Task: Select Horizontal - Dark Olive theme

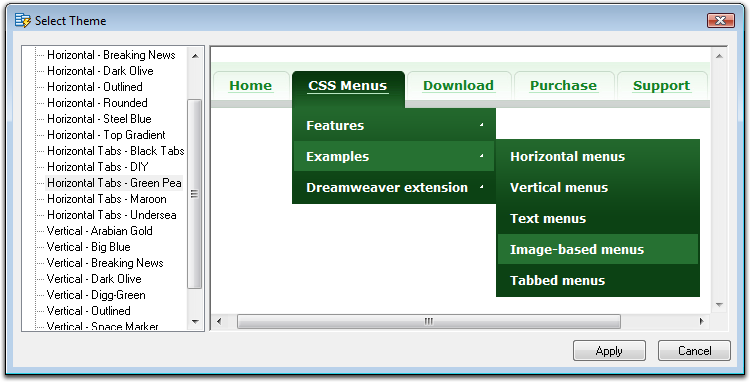Action: pyautogui.click(x=100, y=71)
